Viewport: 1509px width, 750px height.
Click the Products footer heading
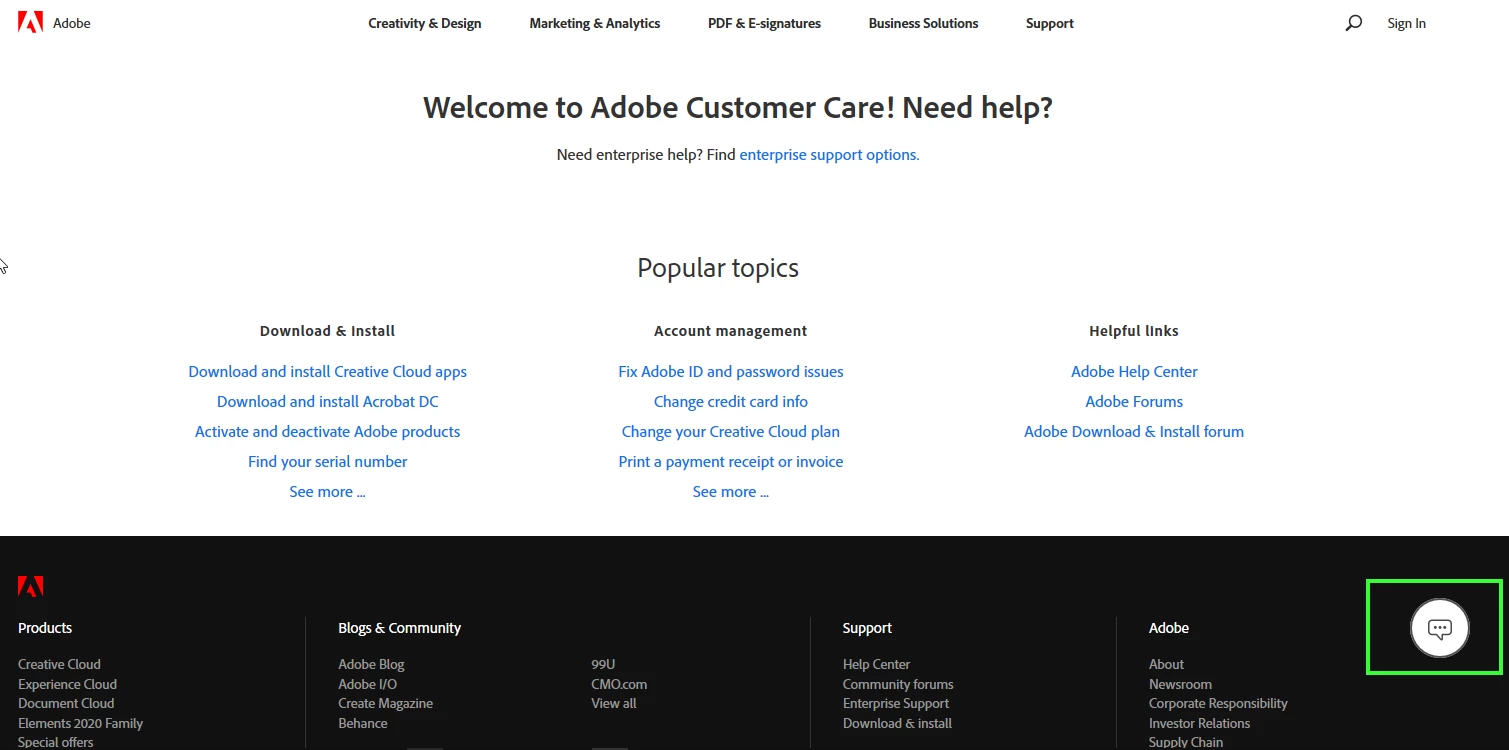[45, 628]
